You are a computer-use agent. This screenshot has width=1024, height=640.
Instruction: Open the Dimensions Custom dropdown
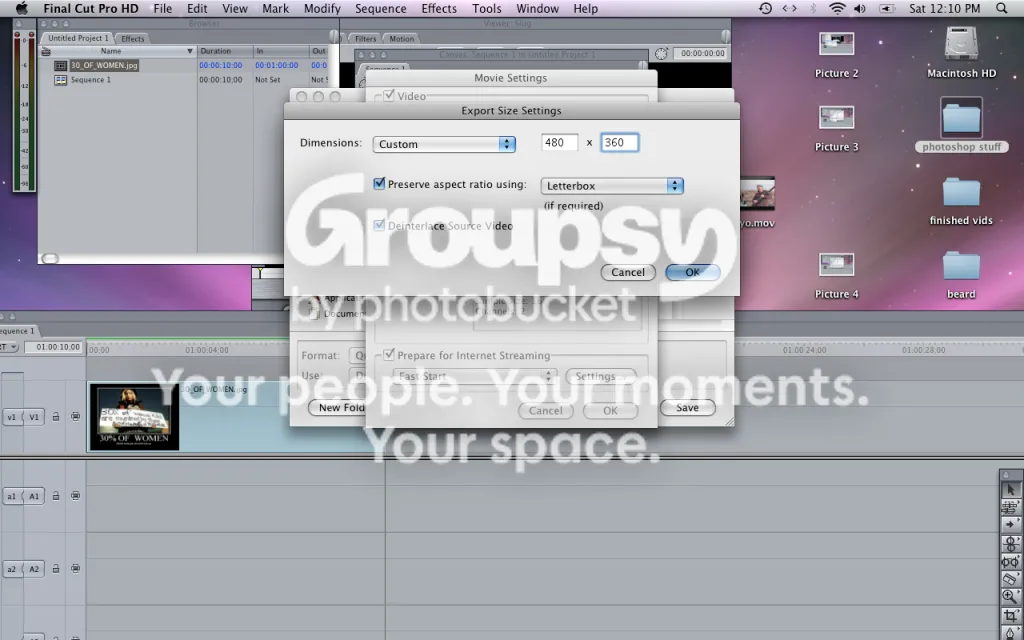444,144
